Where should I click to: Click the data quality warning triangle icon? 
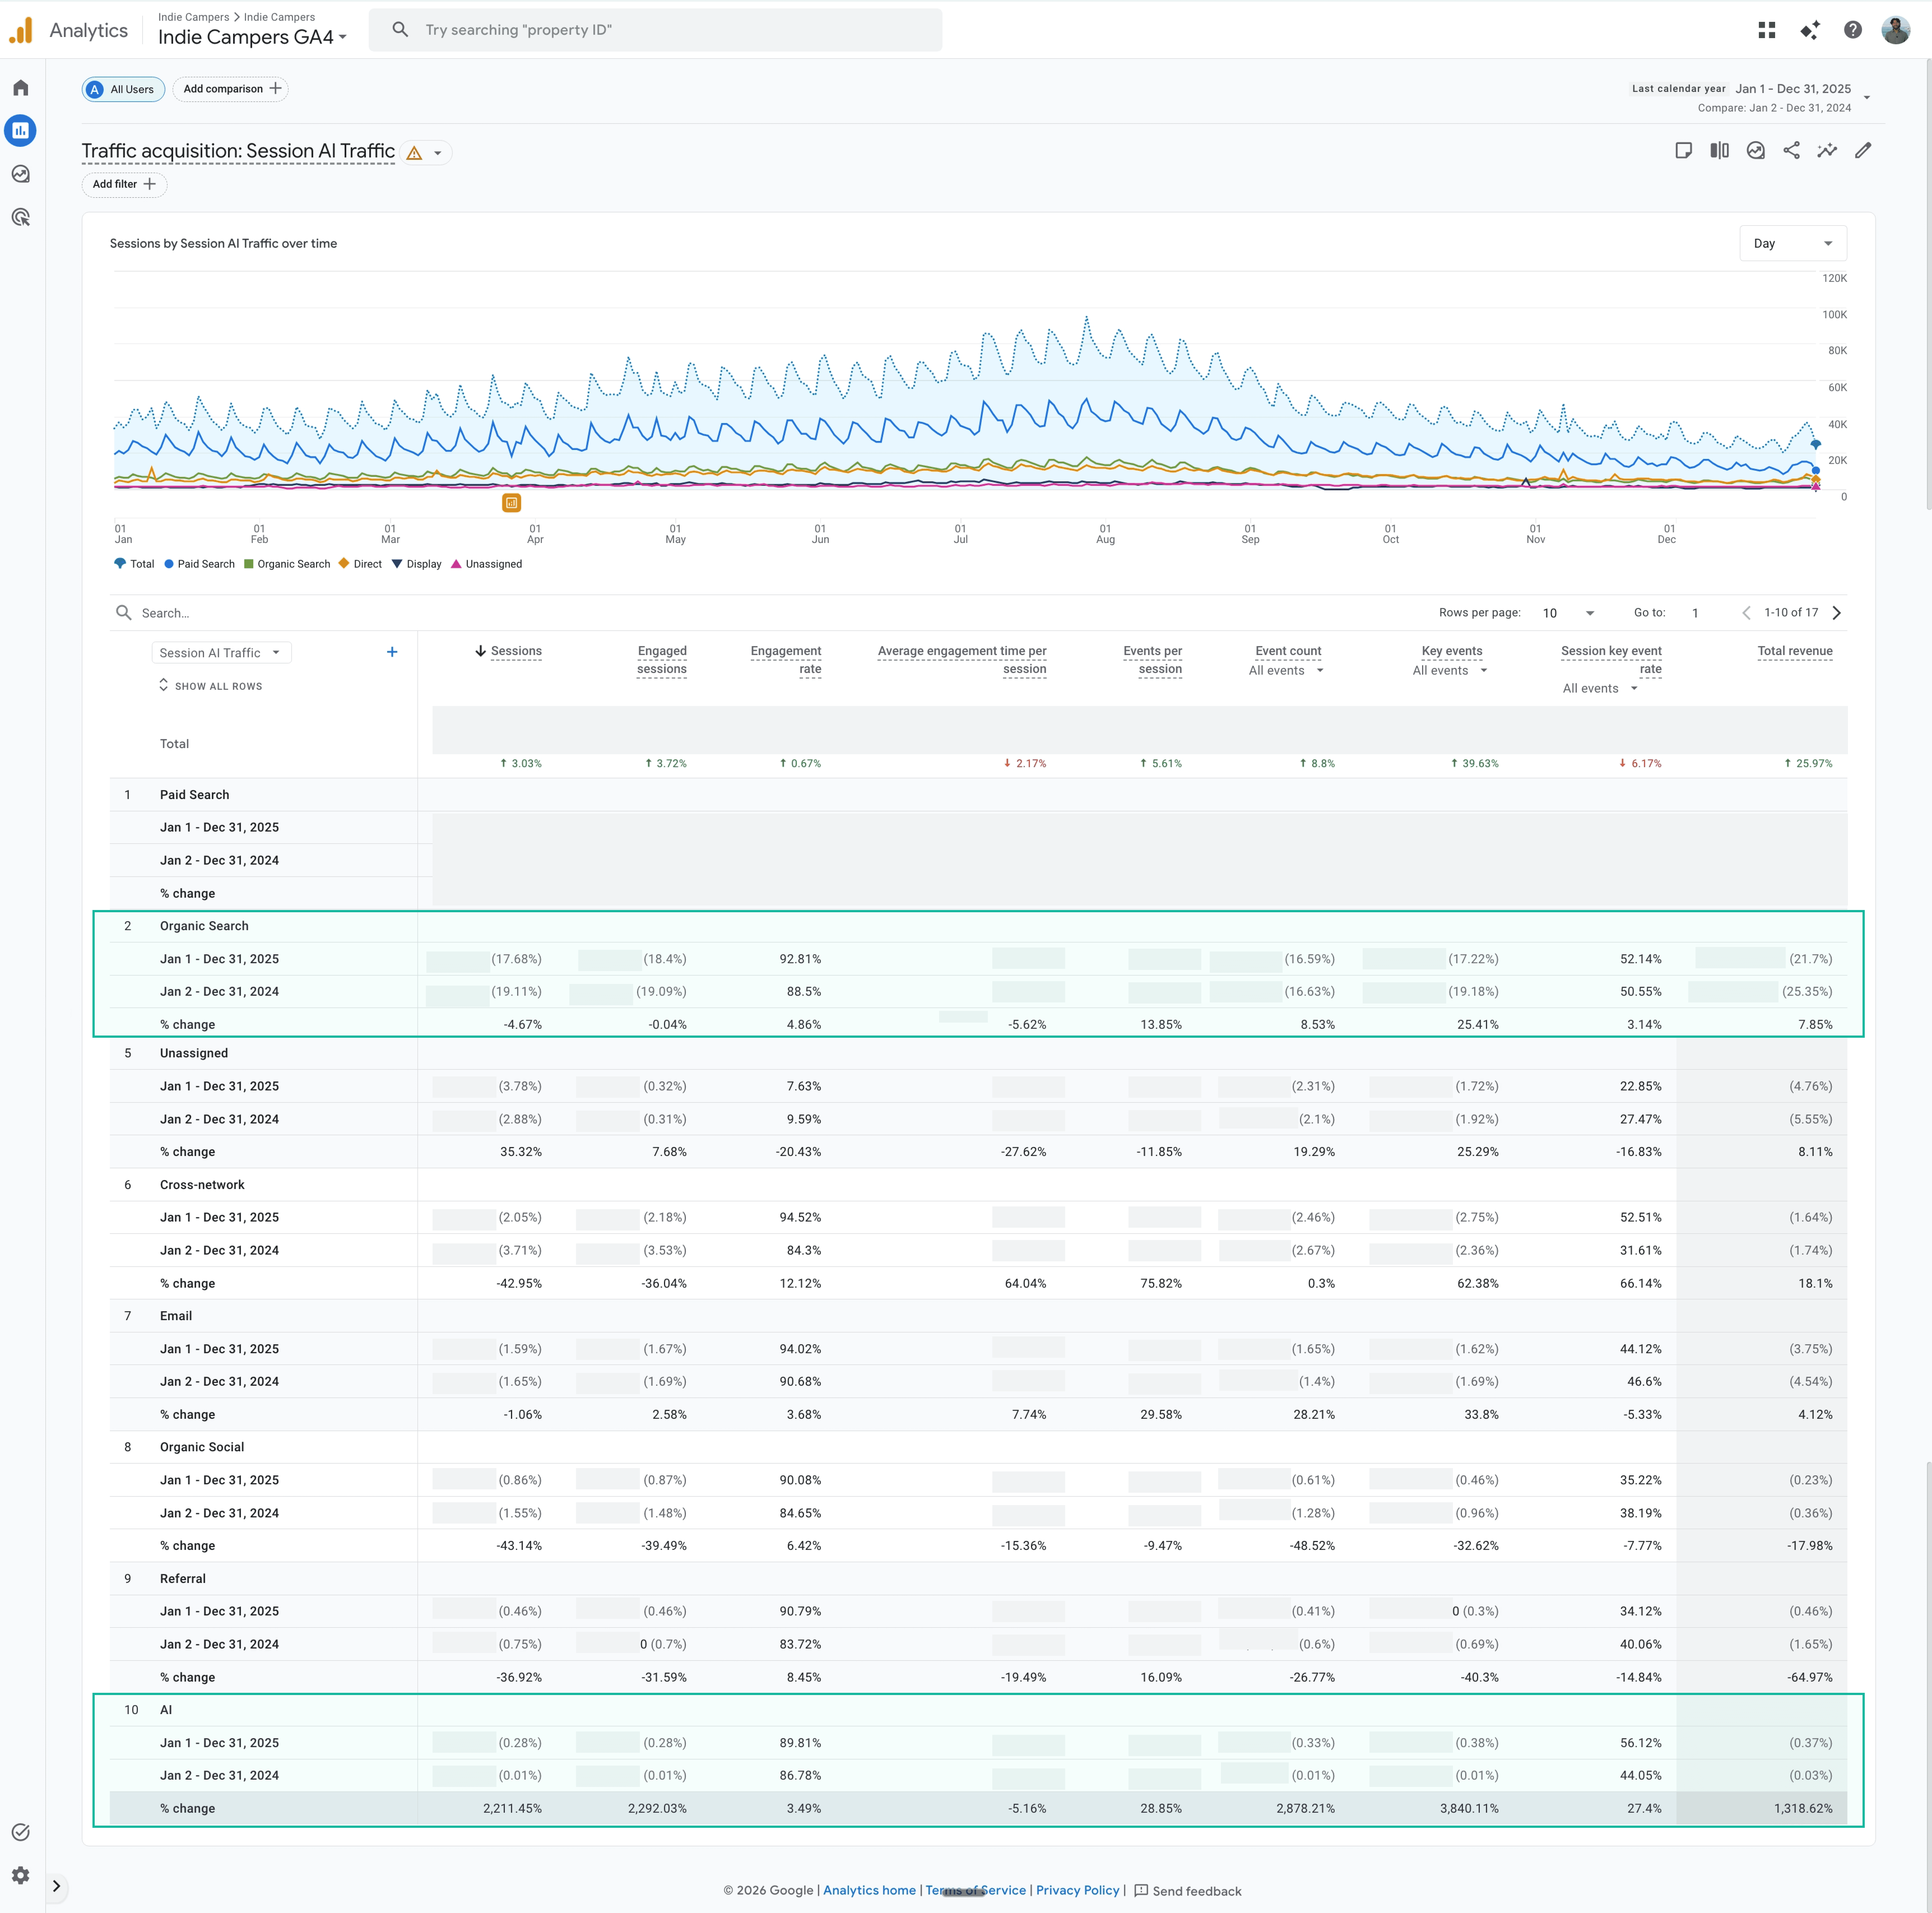click(414, 153)
